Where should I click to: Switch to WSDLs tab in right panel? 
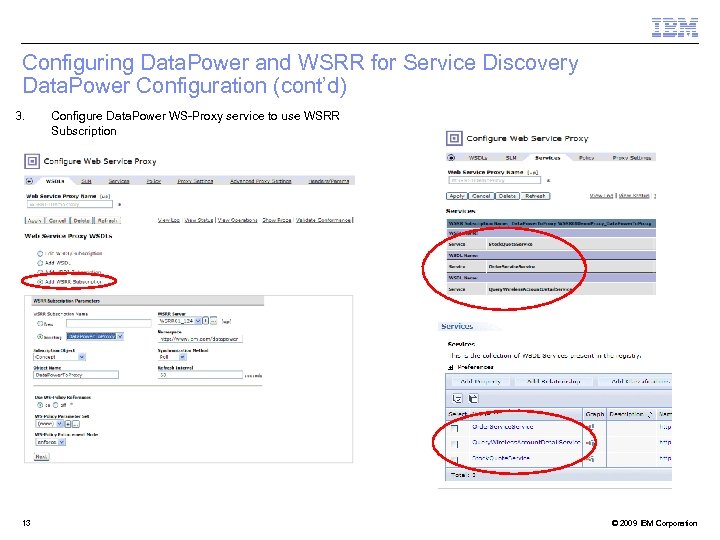[x=478, y=158]
